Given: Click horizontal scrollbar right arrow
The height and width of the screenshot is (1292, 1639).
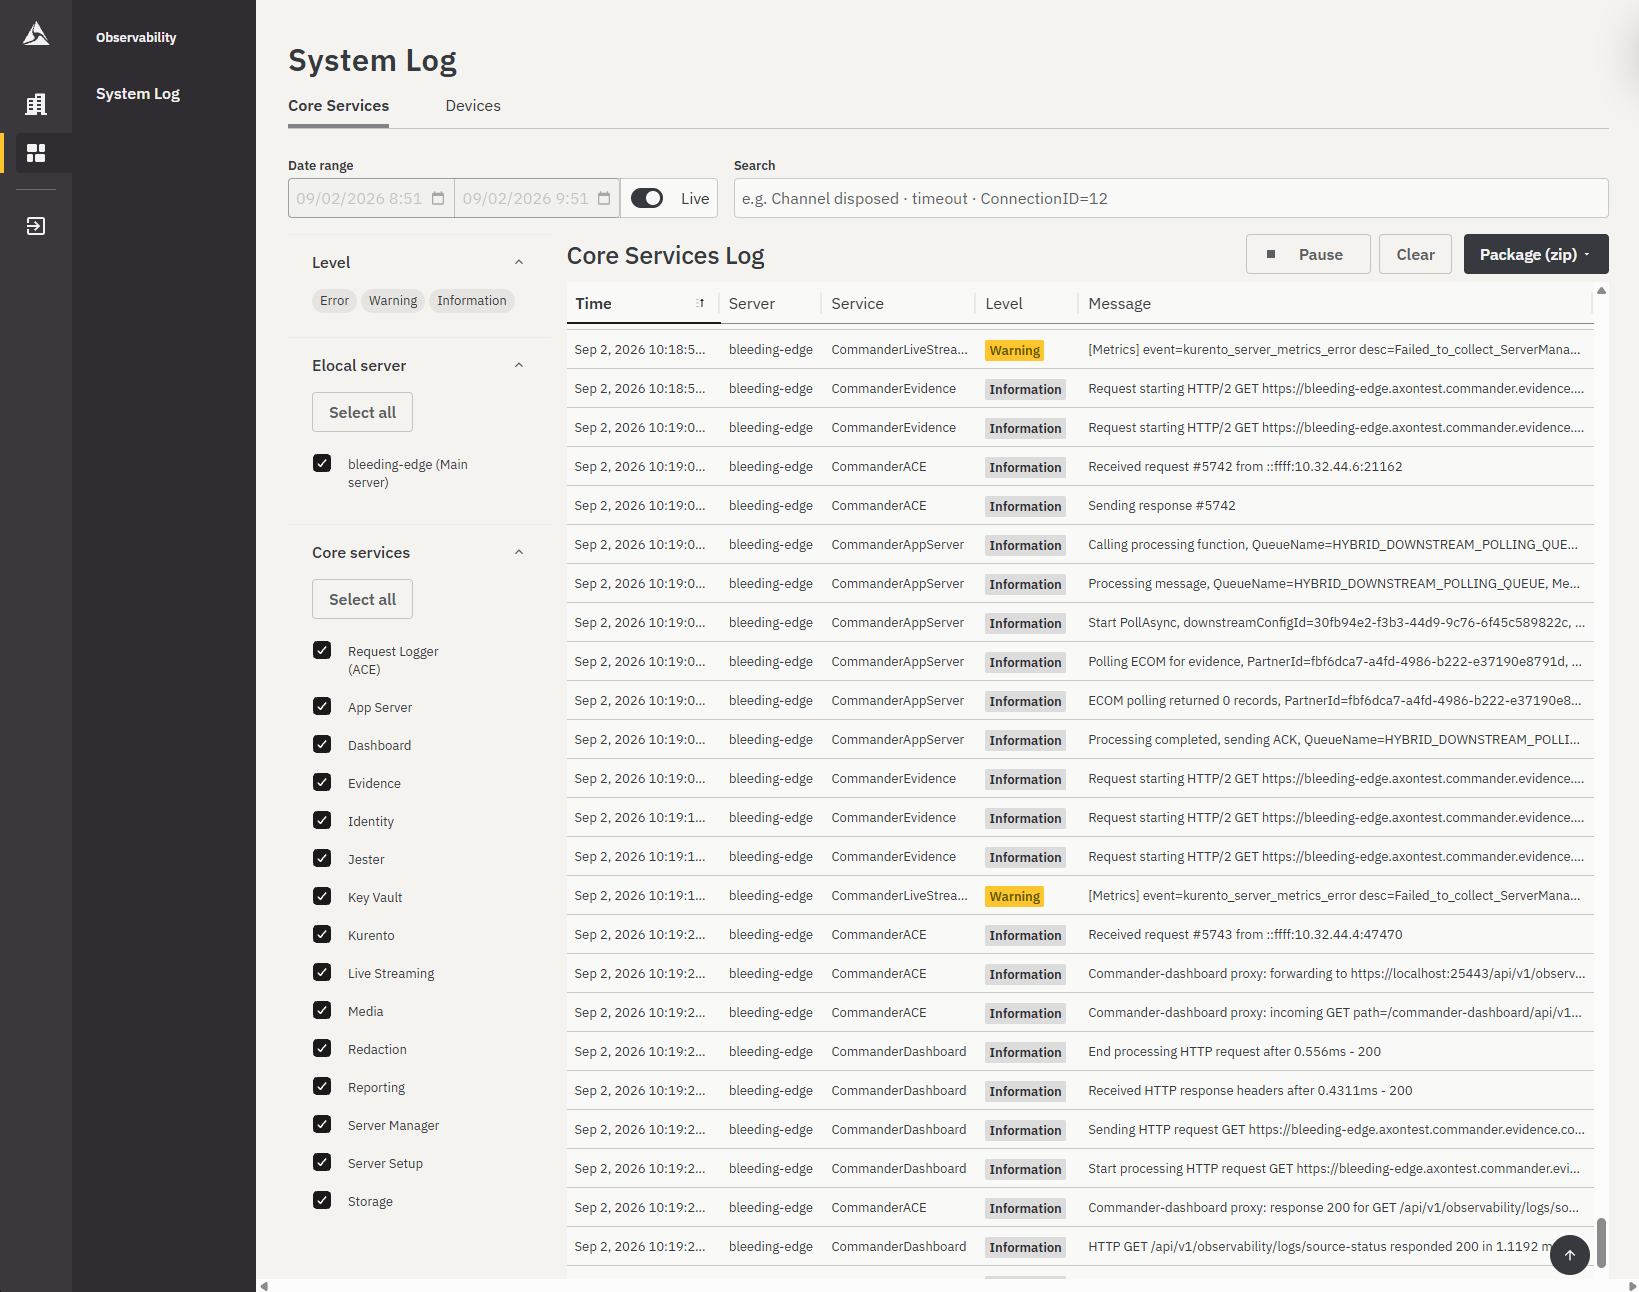Looking at the screenshot, I should pos(1633,1286).
